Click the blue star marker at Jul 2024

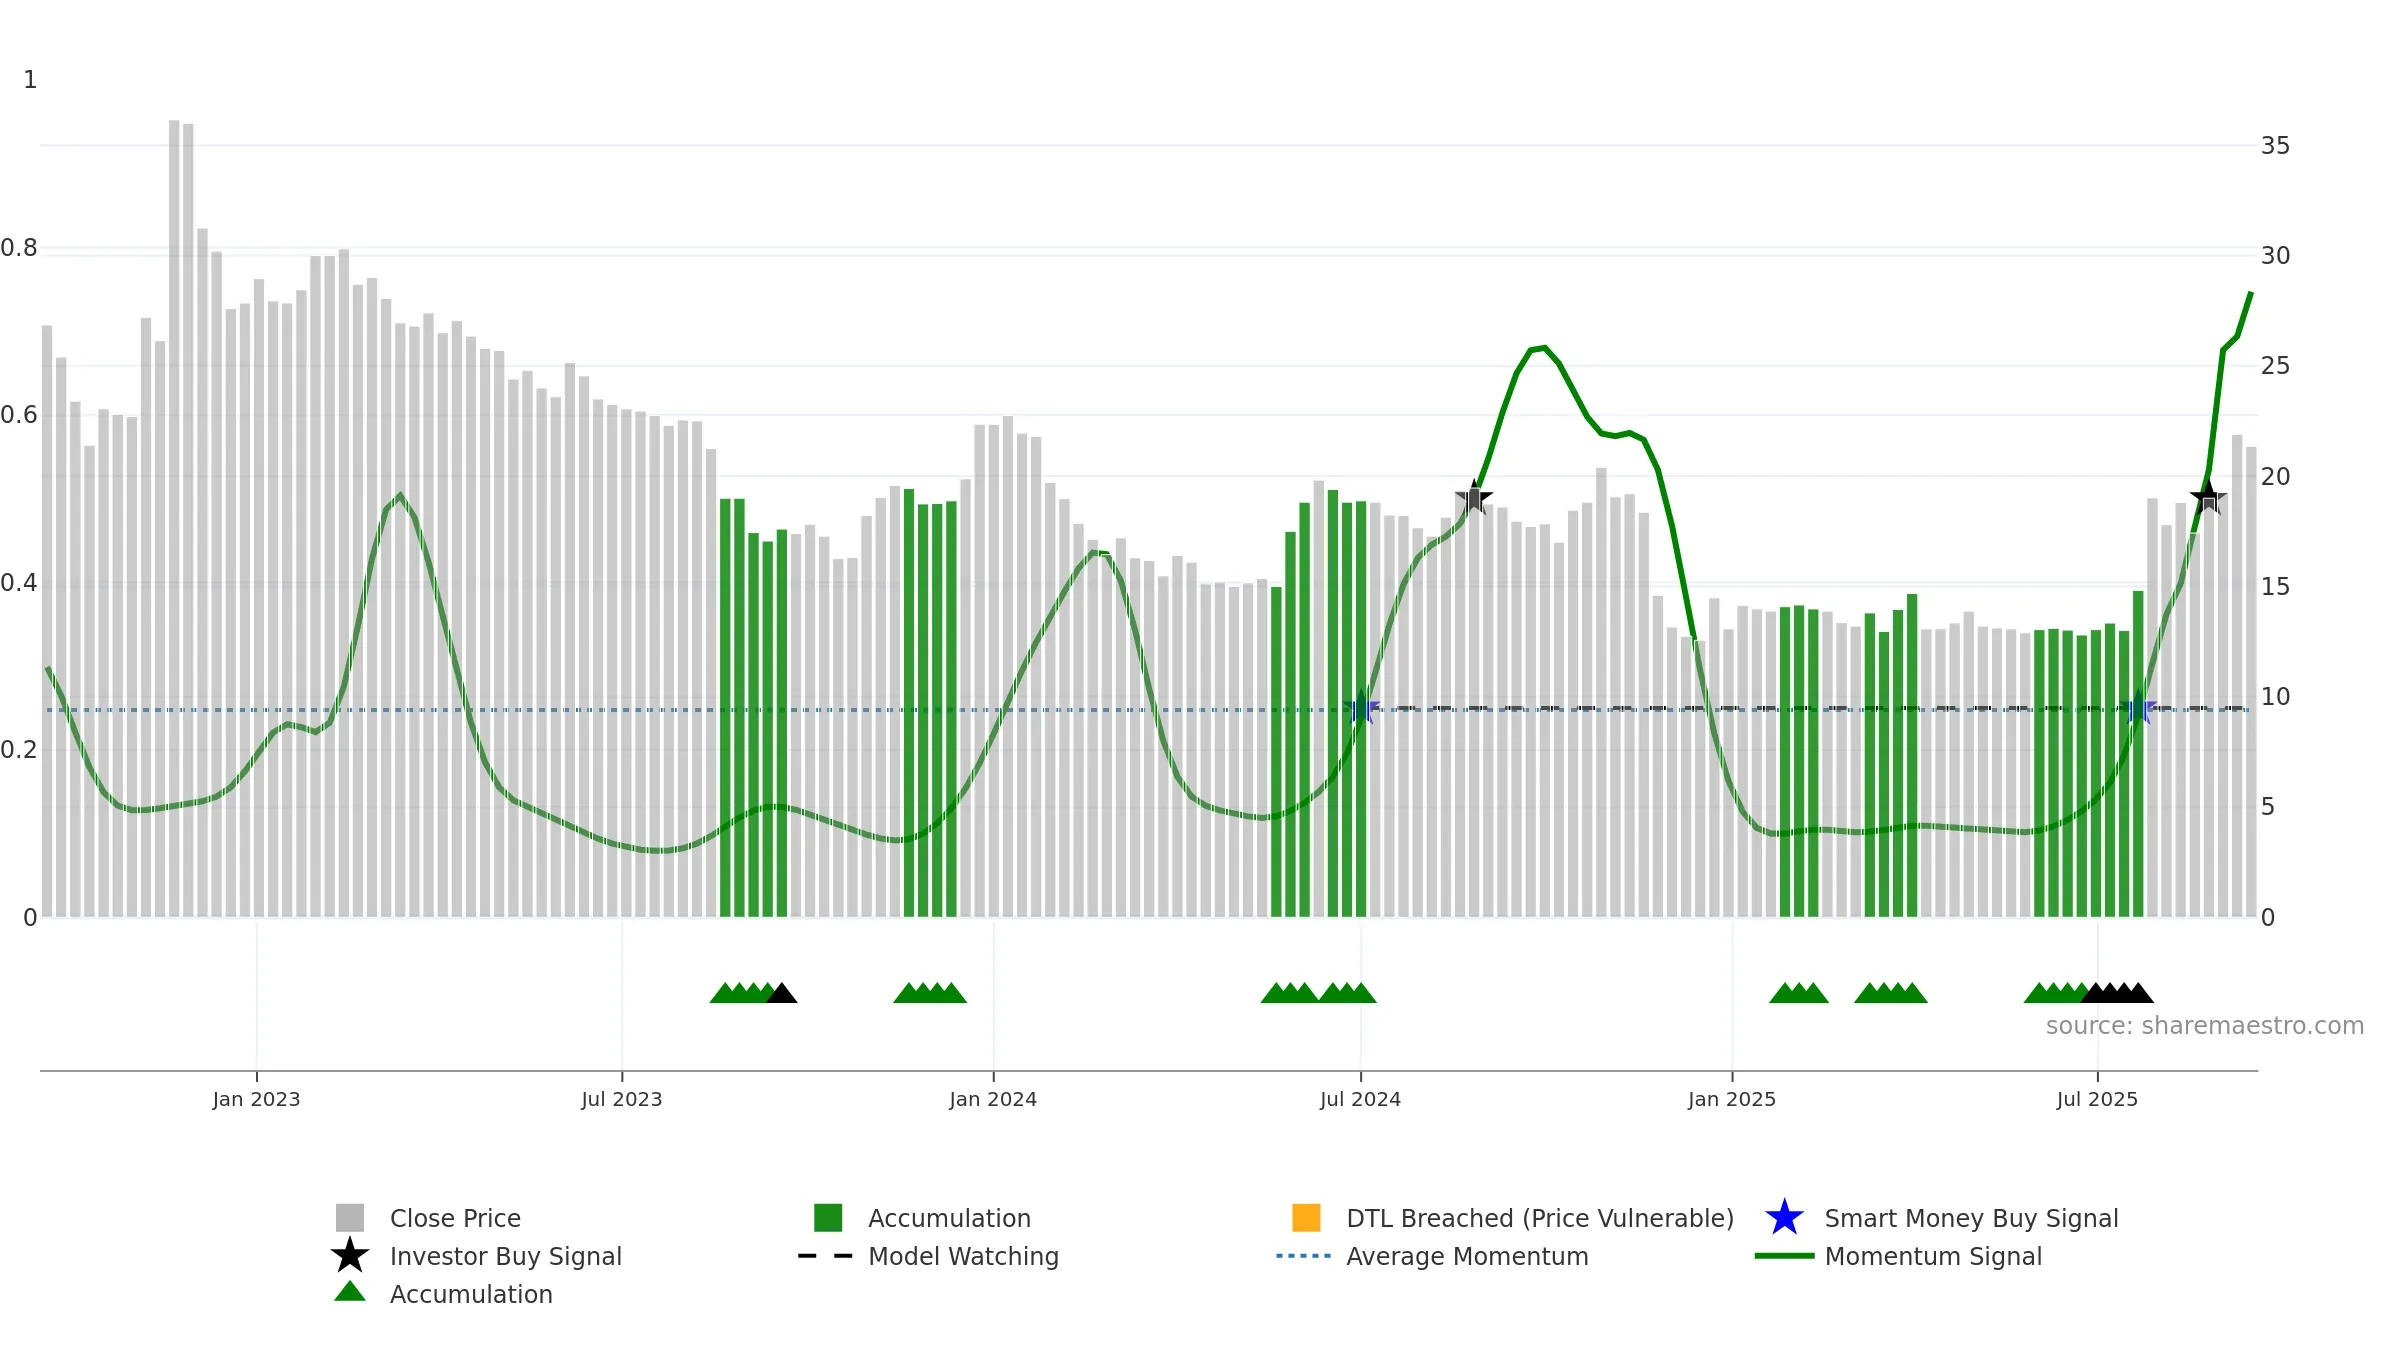pyautogui.click(x=1361, y=709)
